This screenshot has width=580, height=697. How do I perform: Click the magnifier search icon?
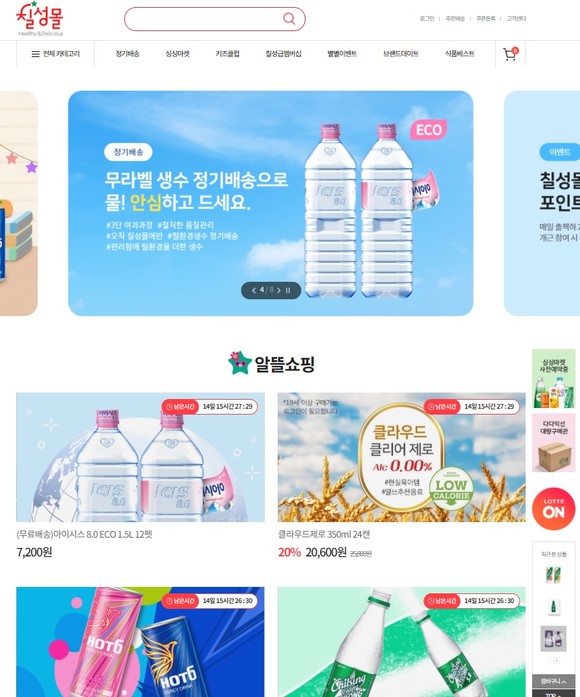[x=289, y=19]
